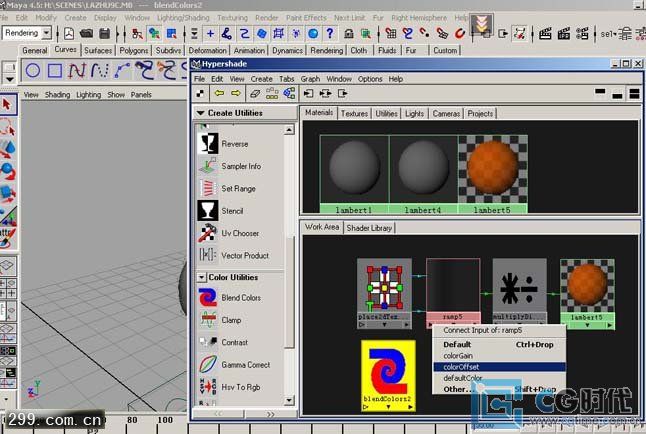Viewport: 646px width, 434px height.
Task: Choose colorGain in the connect input menu
Action: [x=499, y=356]
